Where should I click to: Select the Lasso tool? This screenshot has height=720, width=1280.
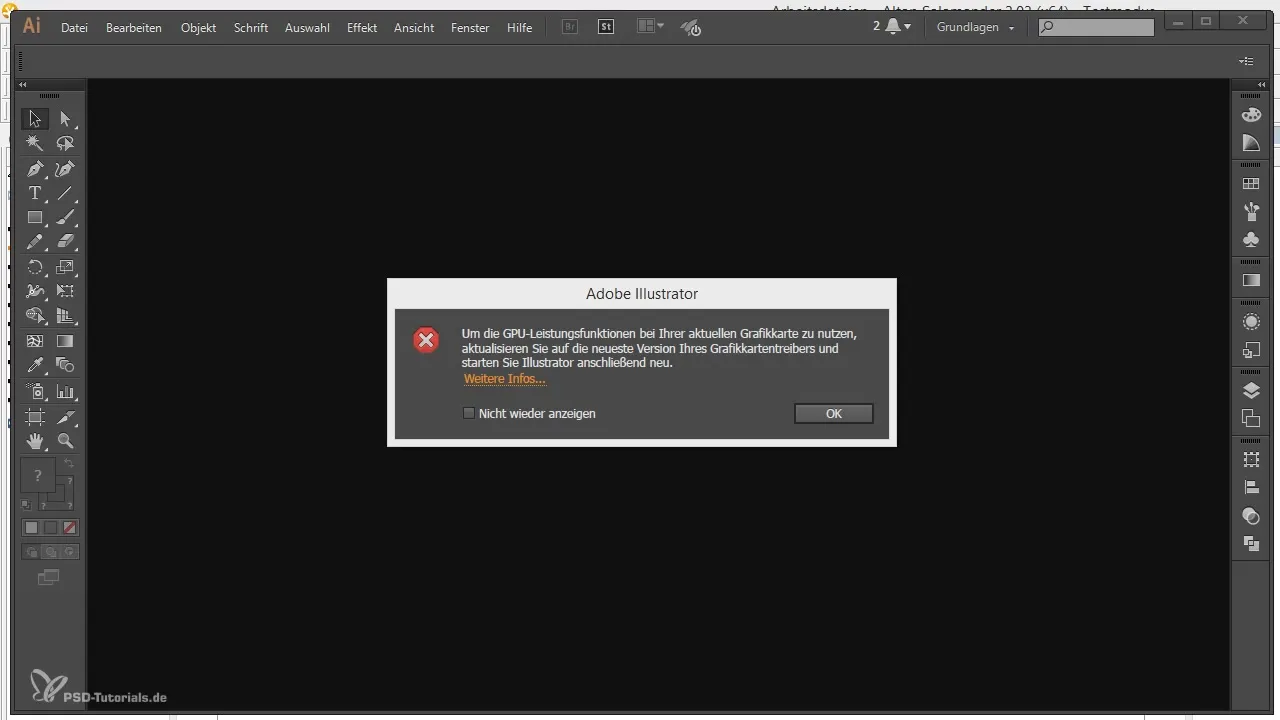point(66,144)
